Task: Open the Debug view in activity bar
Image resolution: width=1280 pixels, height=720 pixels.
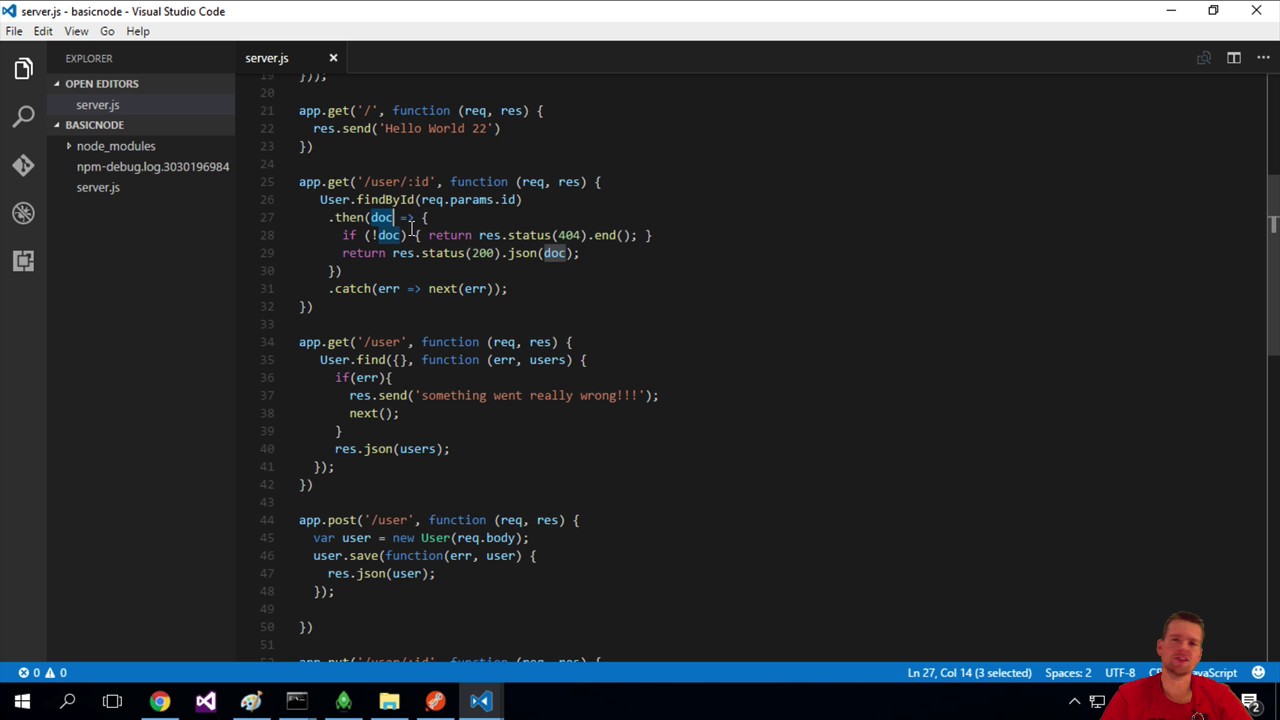Action: [x=23, y=213]
